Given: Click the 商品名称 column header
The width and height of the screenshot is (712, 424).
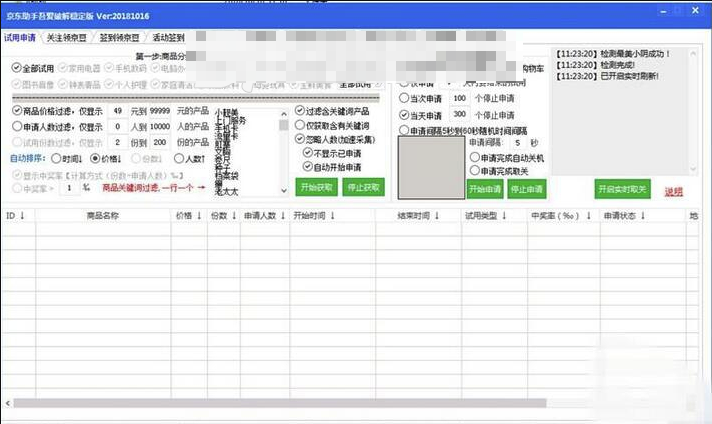Looking at the screenshot, I should (103, 216).
